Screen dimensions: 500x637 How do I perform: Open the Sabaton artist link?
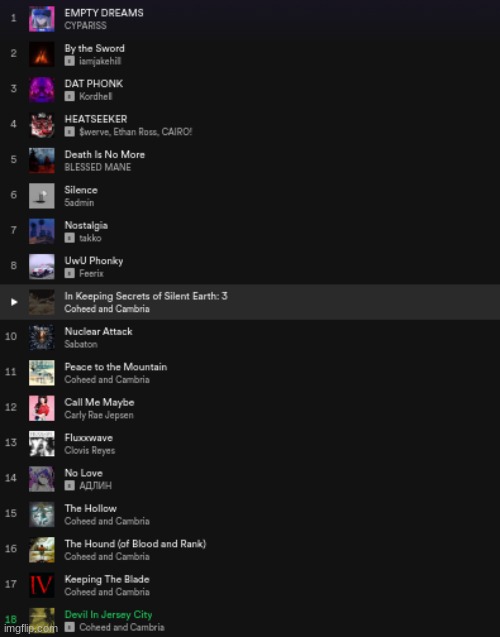click(x=81, y=344)
